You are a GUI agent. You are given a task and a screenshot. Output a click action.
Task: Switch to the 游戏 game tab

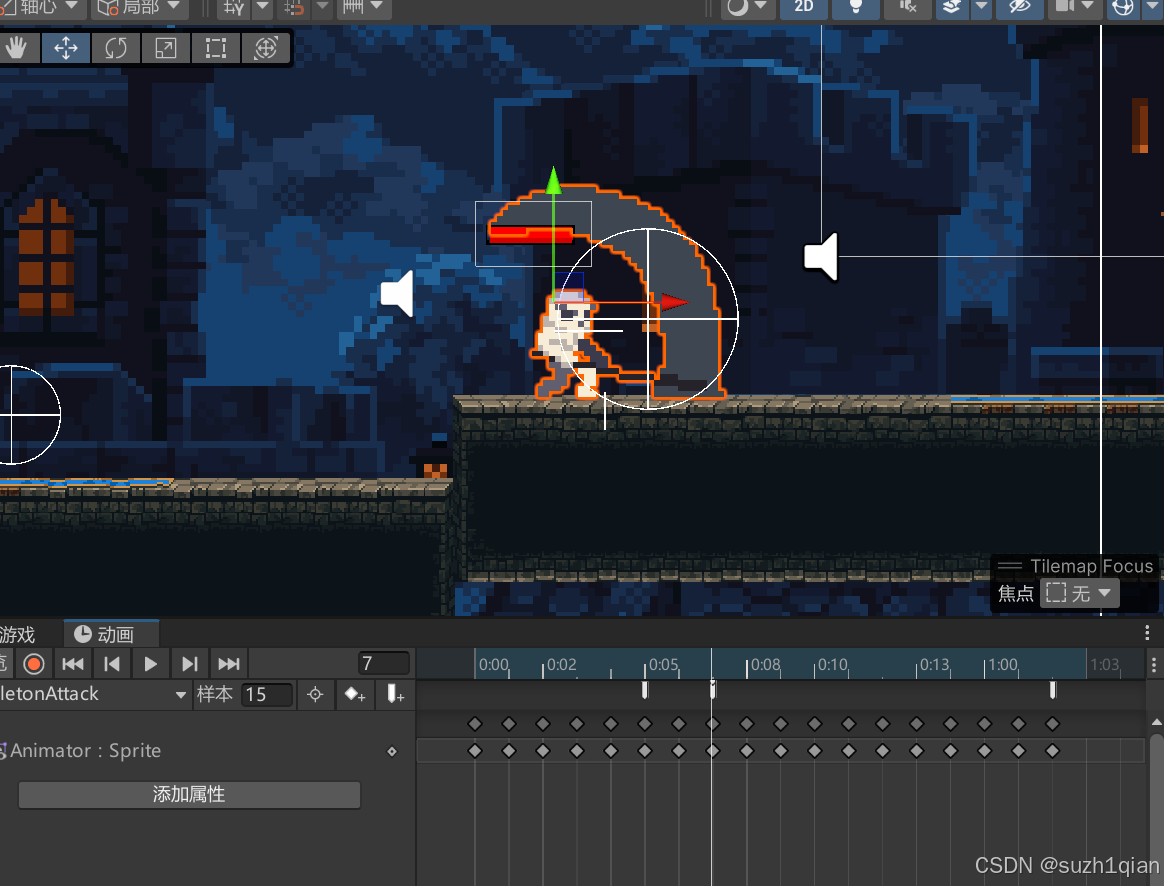[x=19, y=635]
